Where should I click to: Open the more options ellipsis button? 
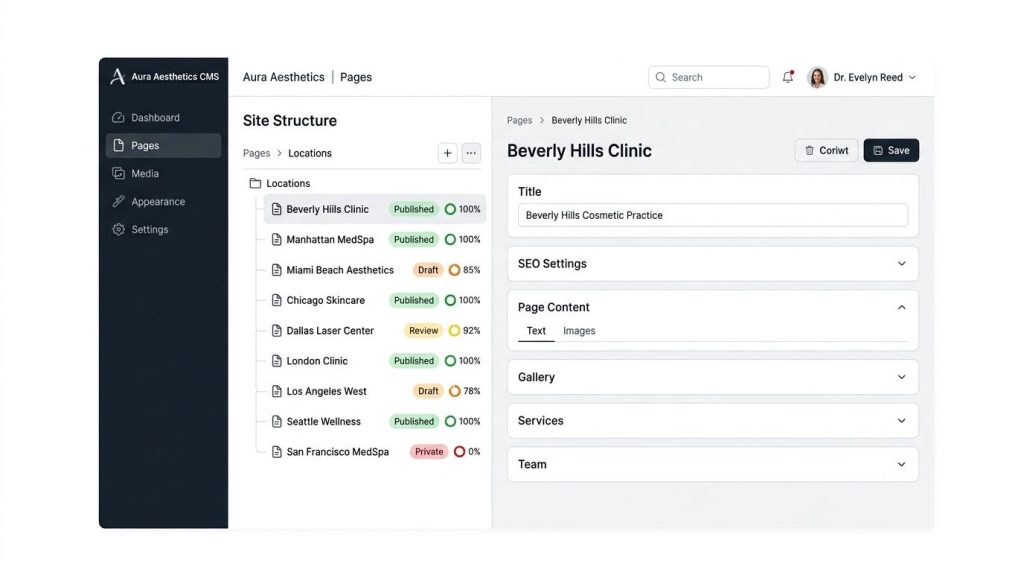pos(471,153)
